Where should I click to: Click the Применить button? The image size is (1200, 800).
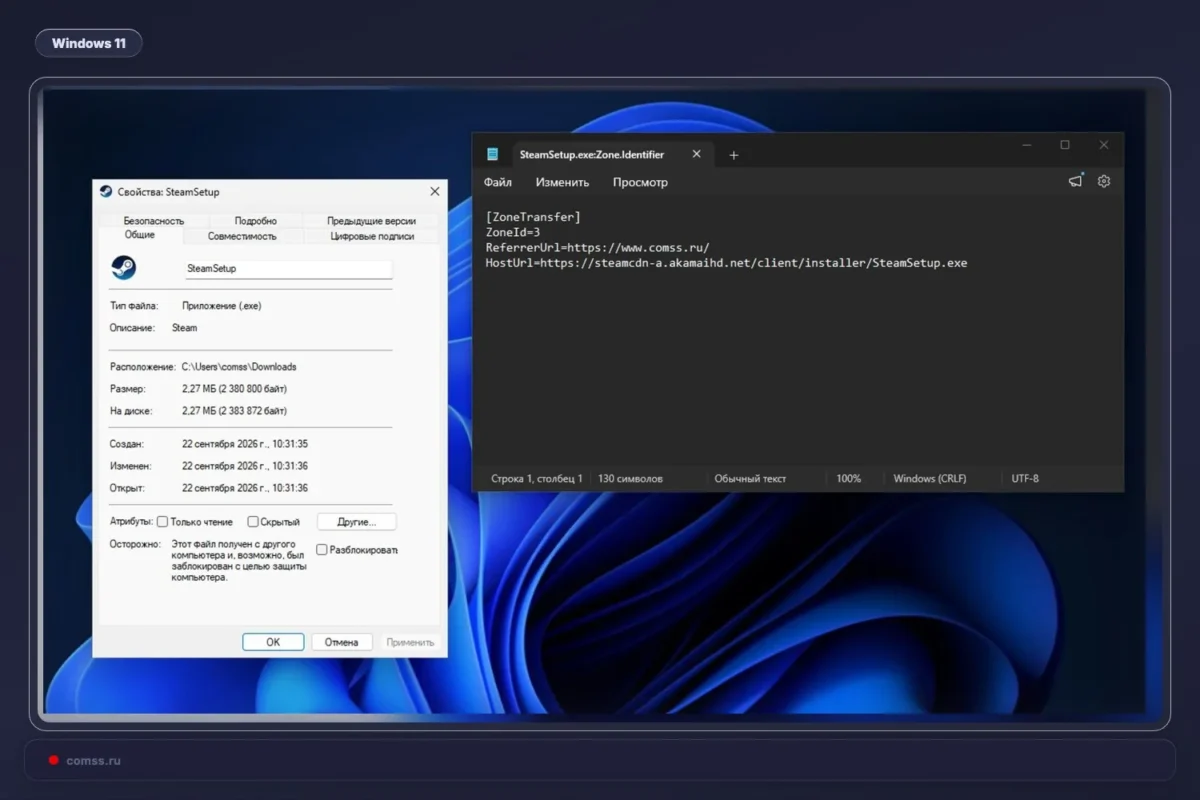click(410, 642)
